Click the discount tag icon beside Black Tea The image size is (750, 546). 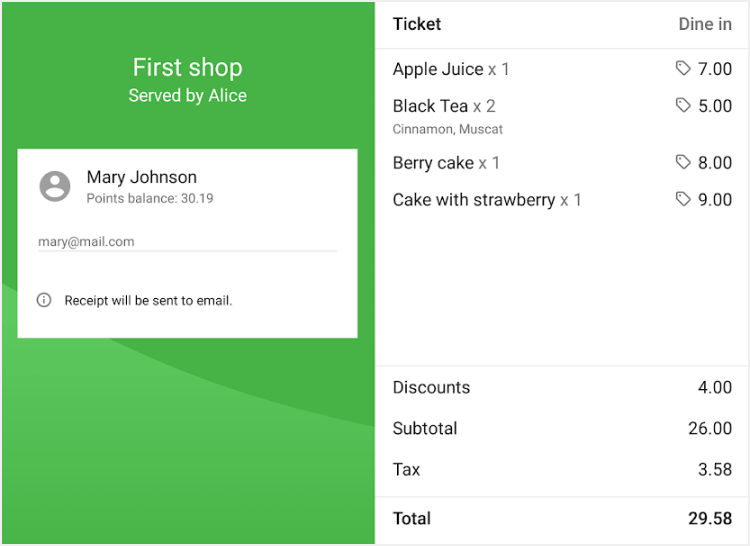coord(683,105)
